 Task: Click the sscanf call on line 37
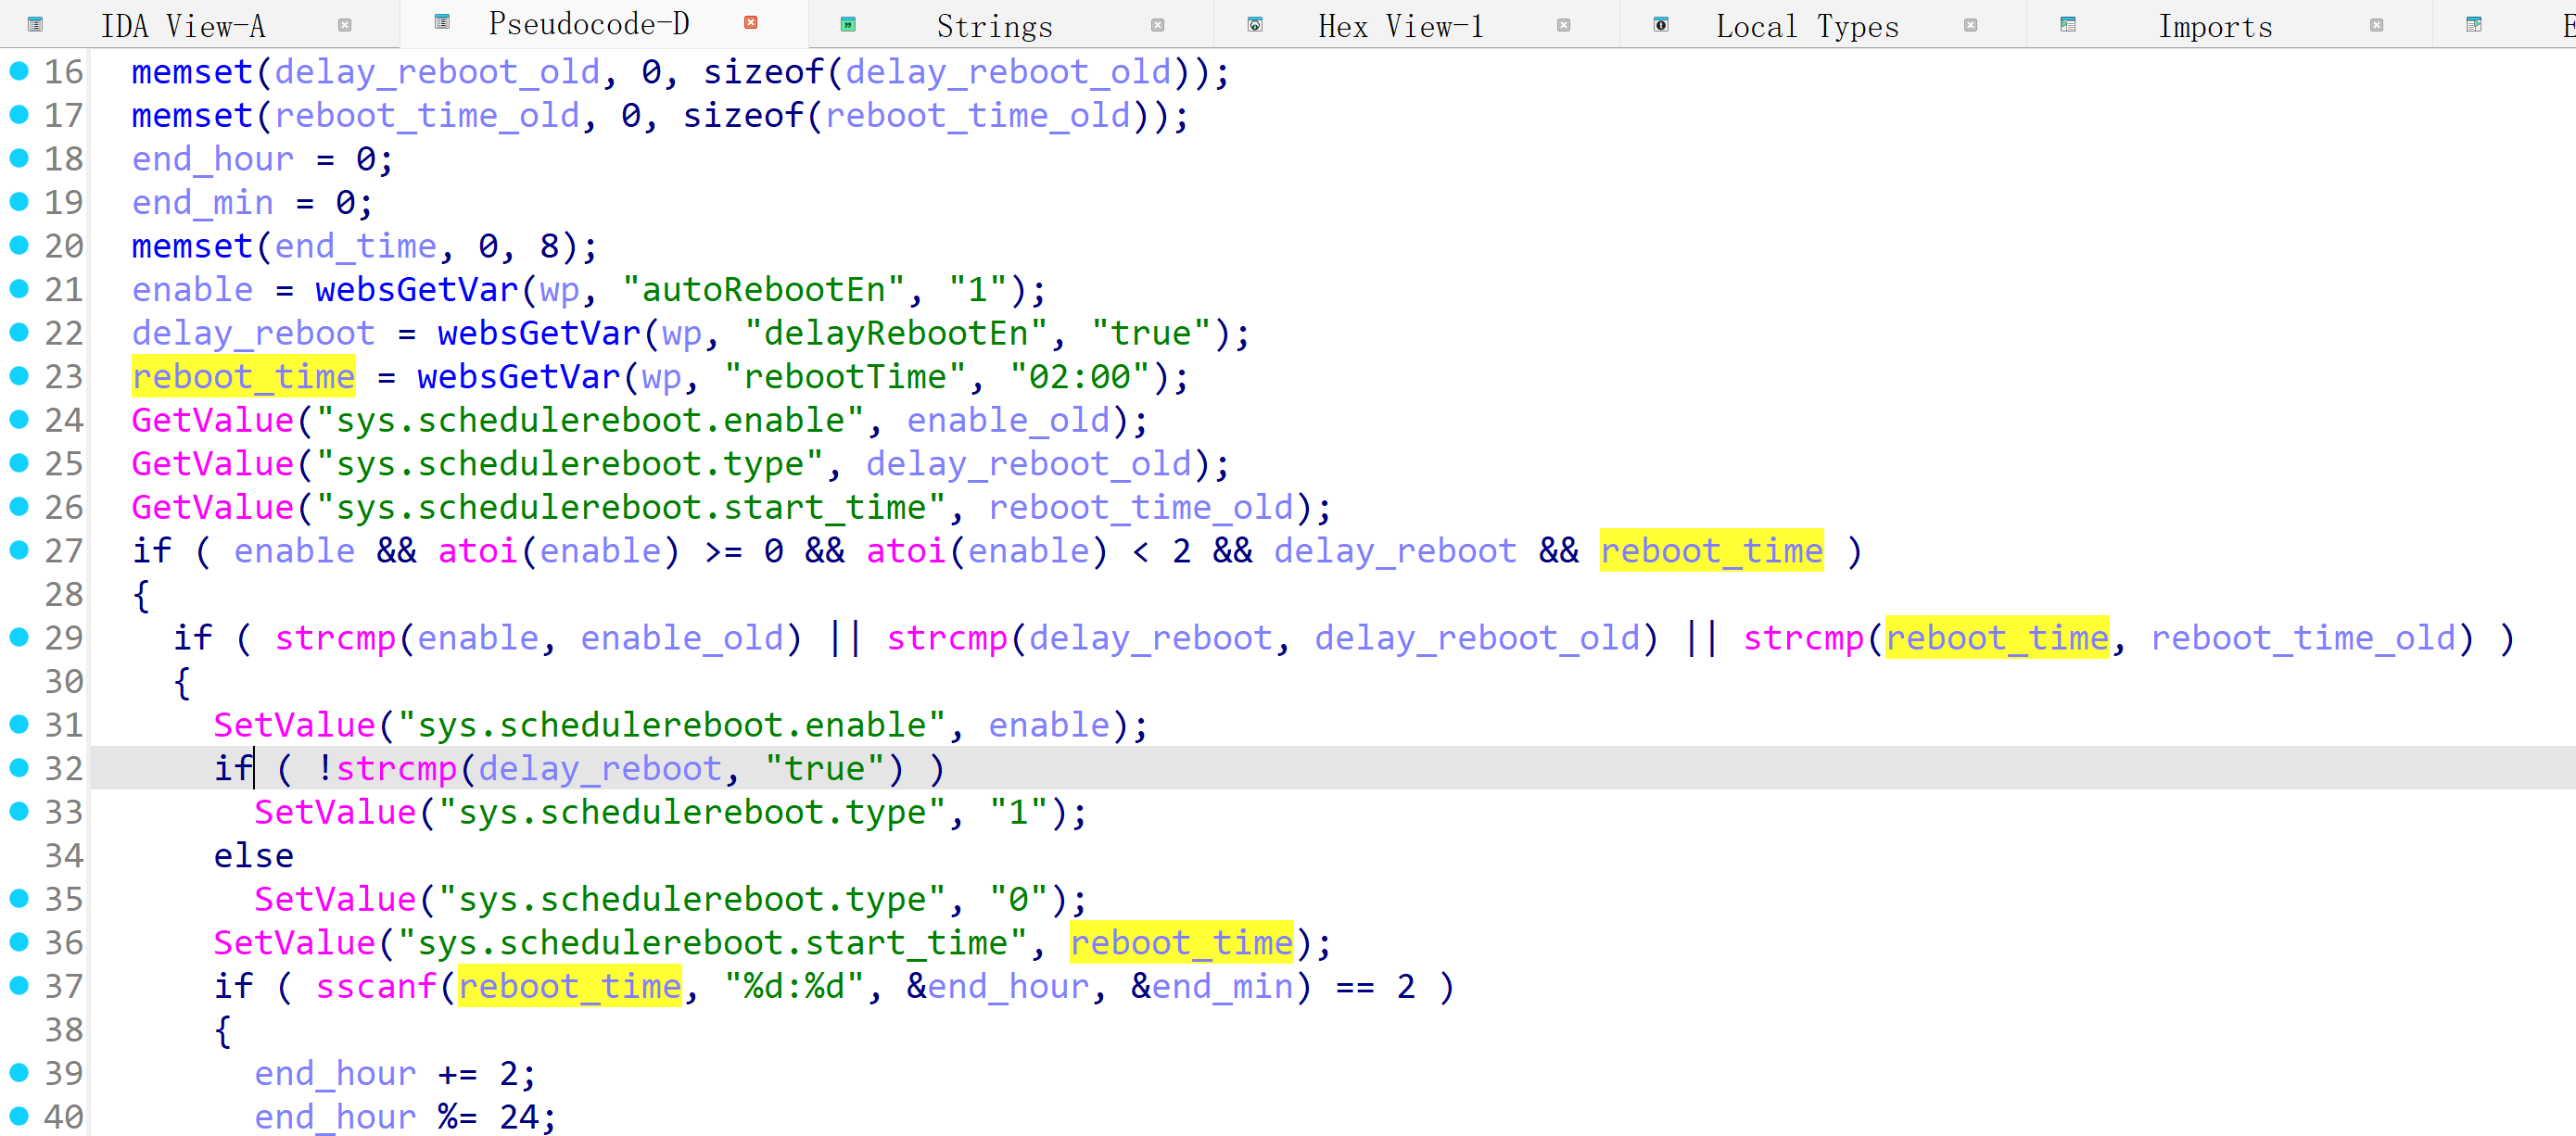pos(376,987)
